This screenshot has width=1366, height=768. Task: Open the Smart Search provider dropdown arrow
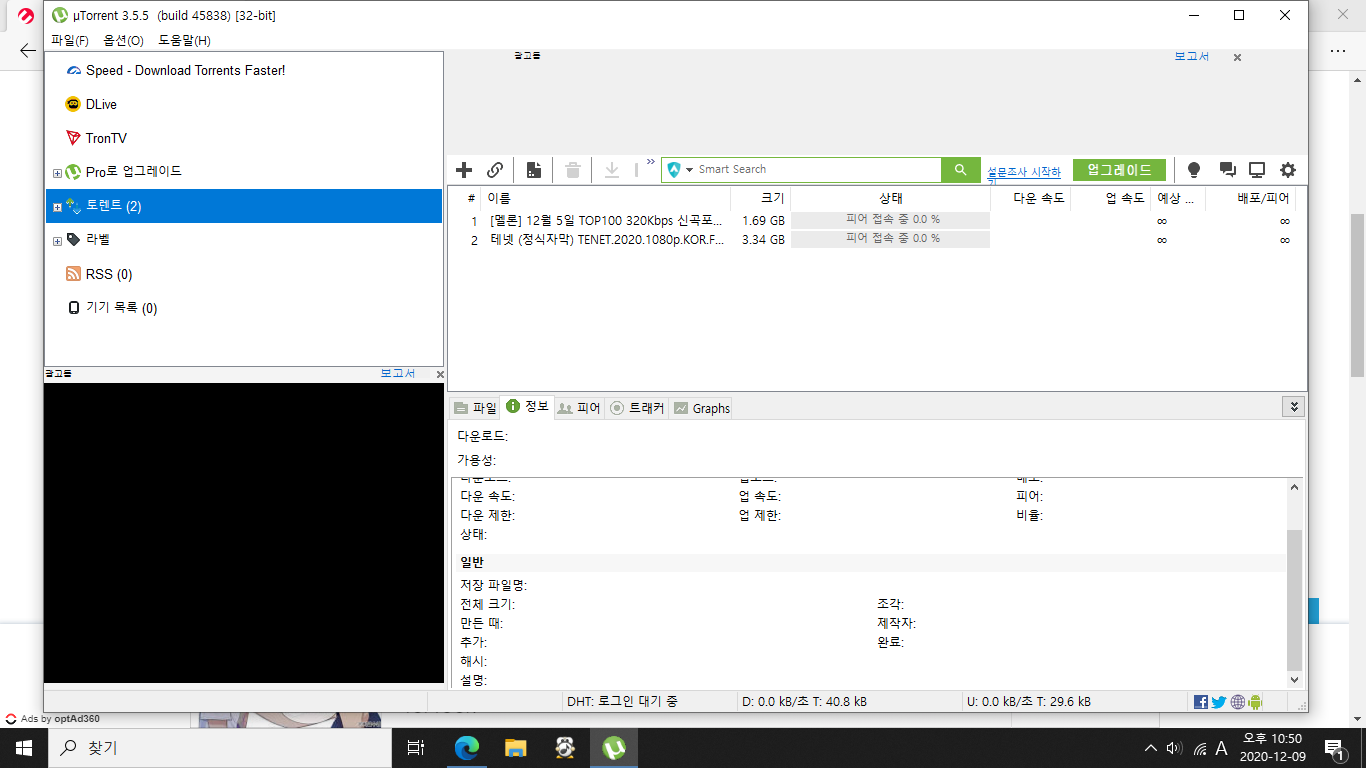click(689, 170)
